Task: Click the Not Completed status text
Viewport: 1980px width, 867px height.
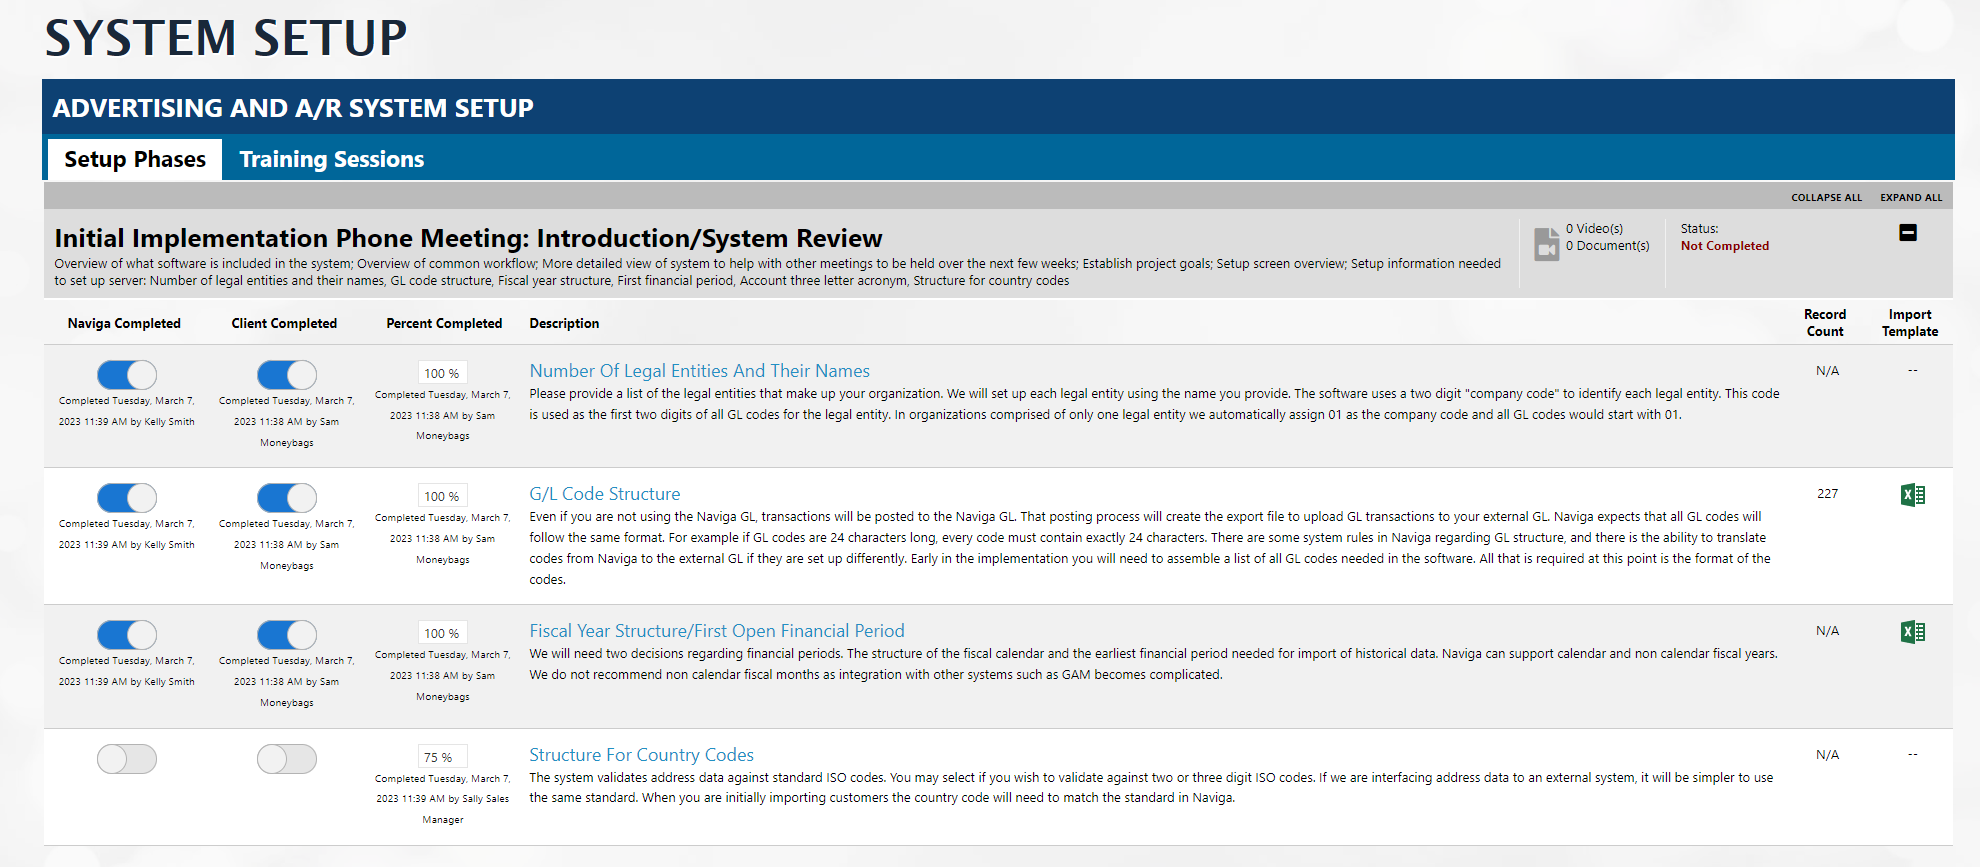Action: tap(1724, 246)
